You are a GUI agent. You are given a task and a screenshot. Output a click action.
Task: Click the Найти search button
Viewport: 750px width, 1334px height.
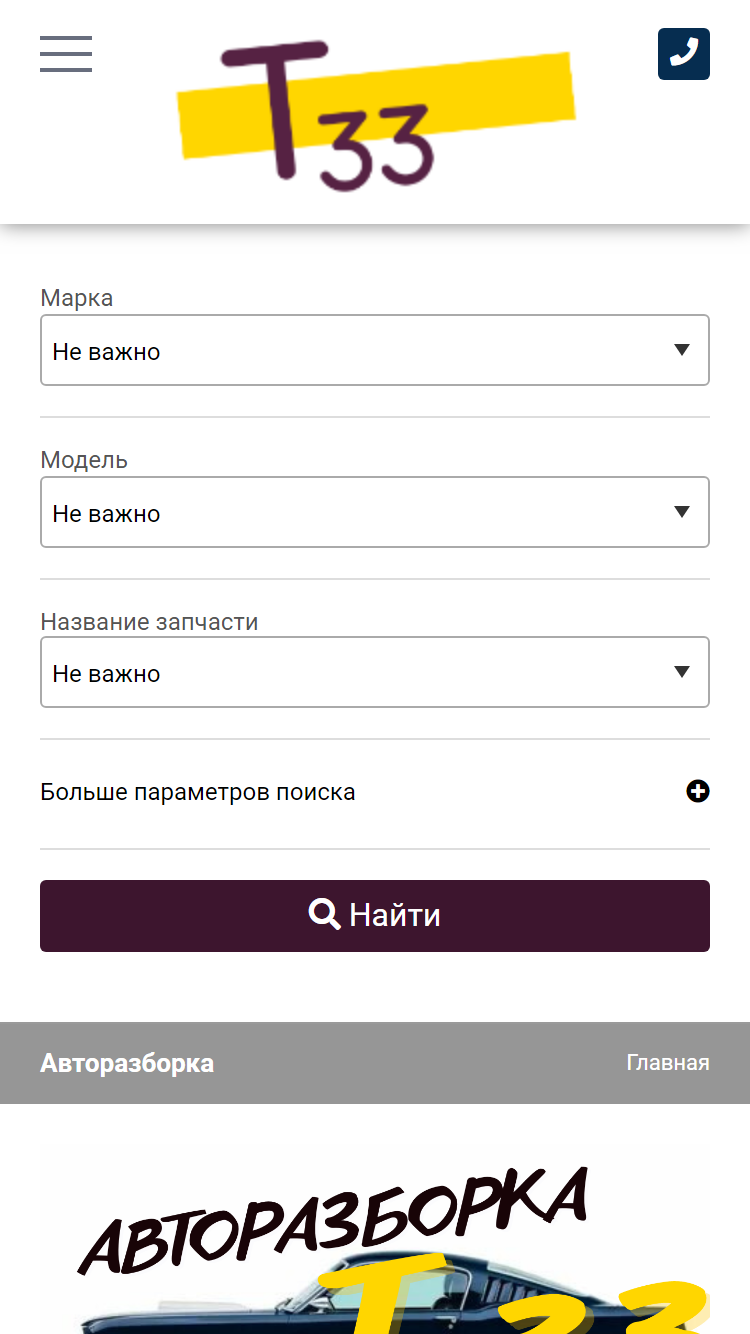click(375, 916)
